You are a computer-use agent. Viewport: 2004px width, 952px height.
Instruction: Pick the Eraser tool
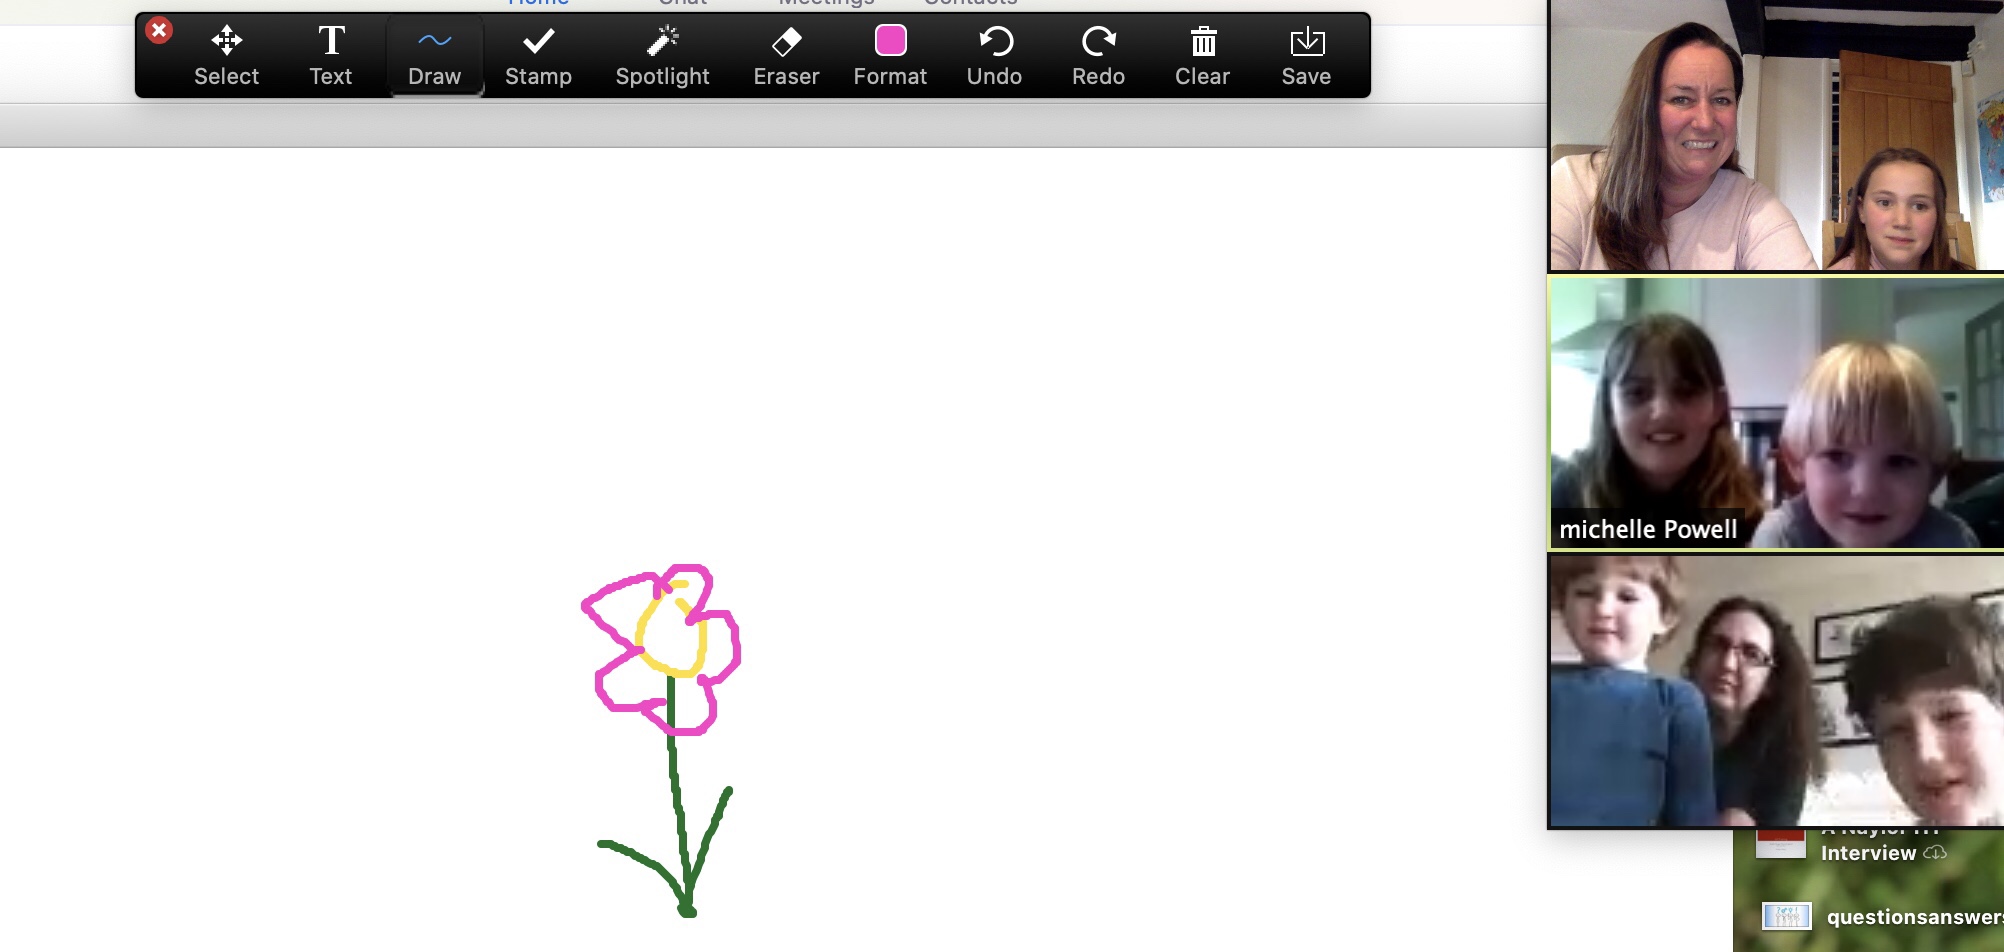[786, 56]
